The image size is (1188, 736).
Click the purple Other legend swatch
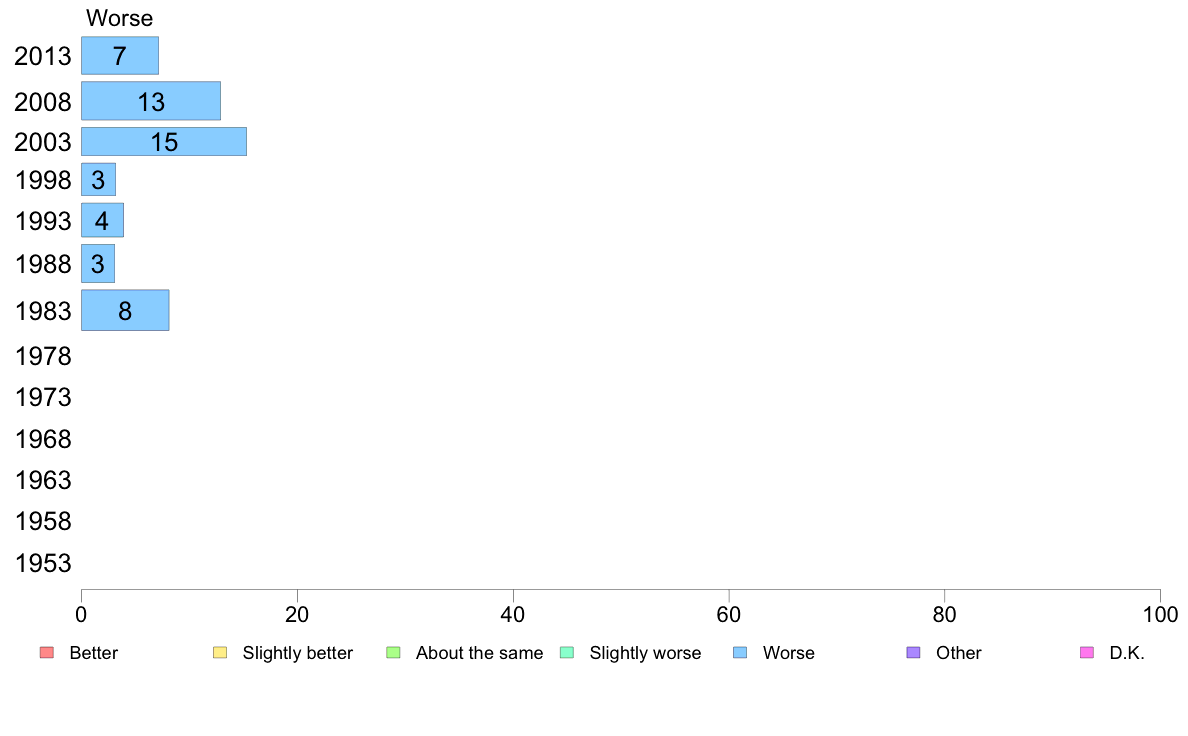[x=914, y=653]
